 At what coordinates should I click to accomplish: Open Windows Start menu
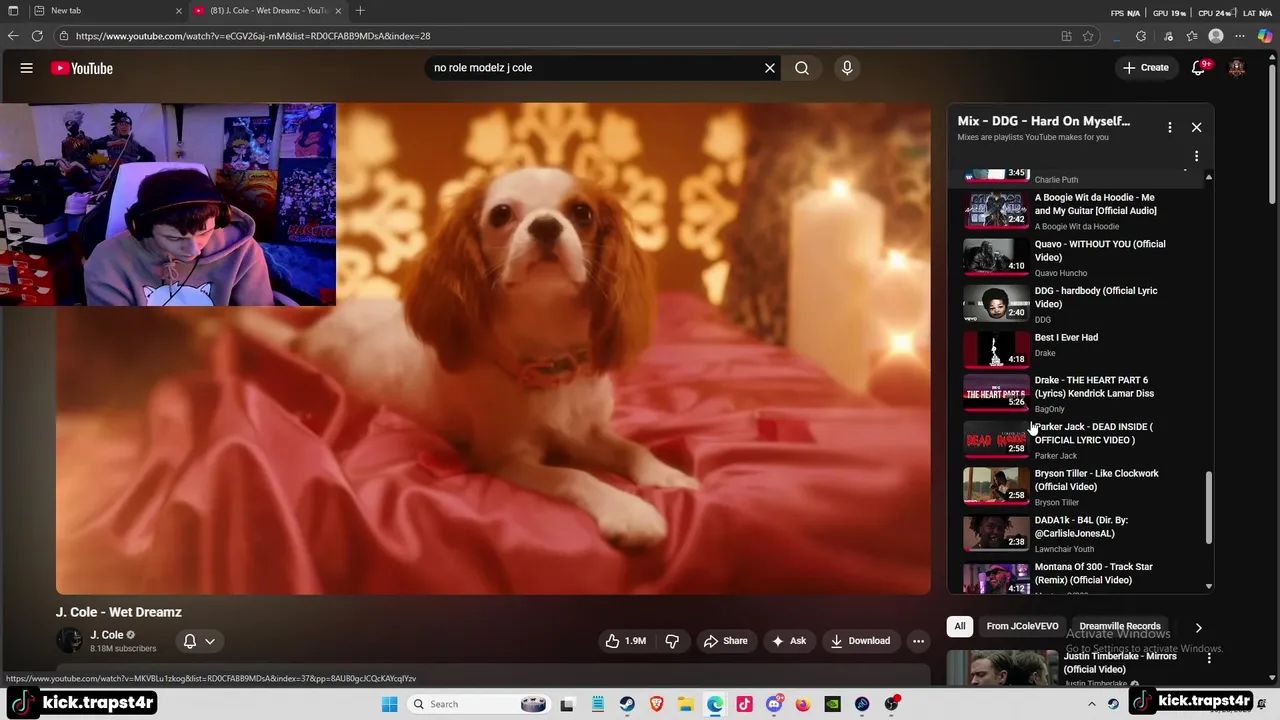point(389,704)
